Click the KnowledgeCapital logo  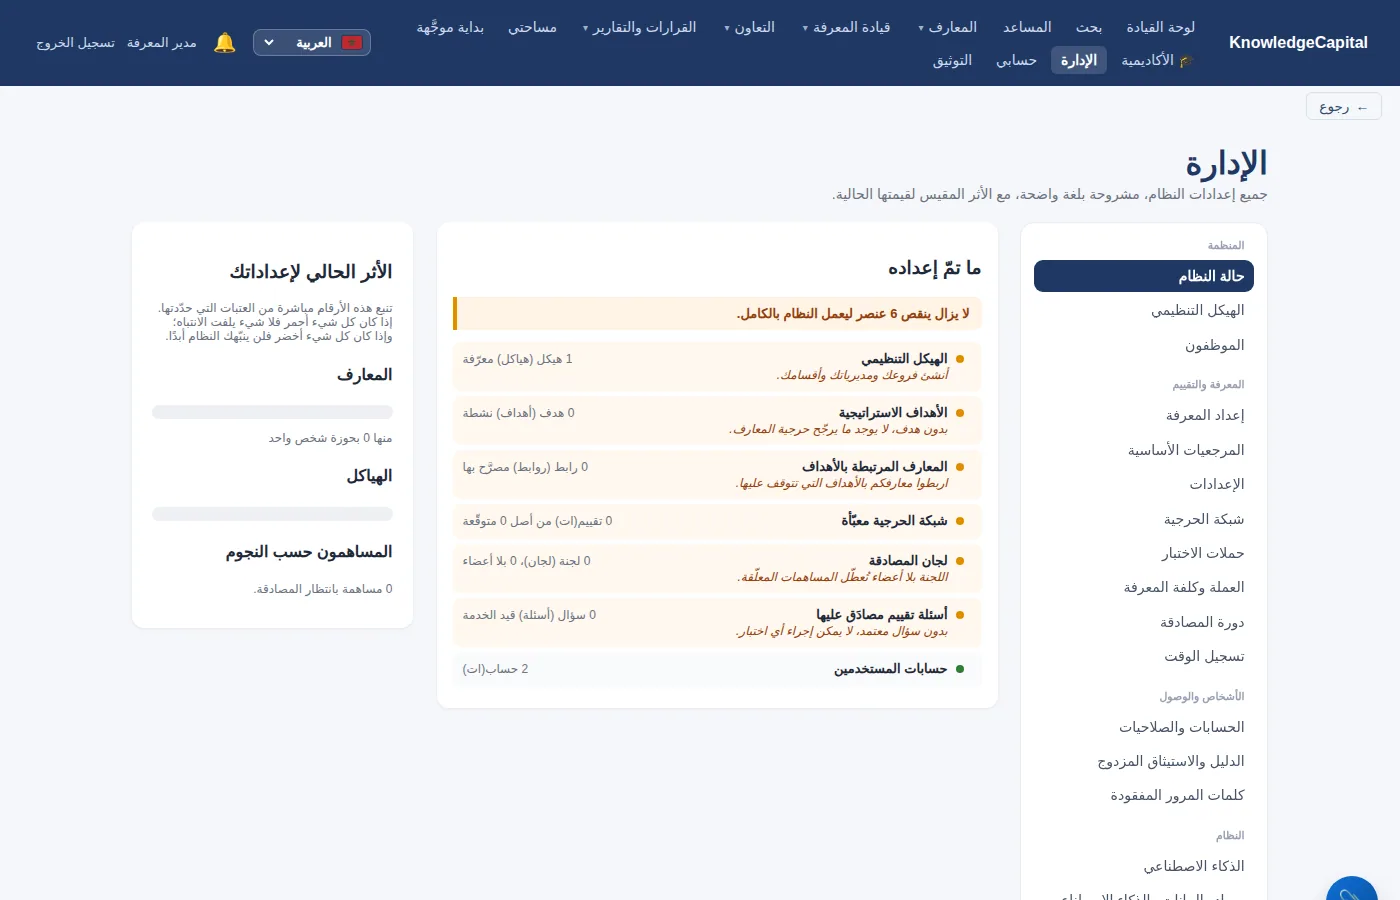tap(1298, 43)
